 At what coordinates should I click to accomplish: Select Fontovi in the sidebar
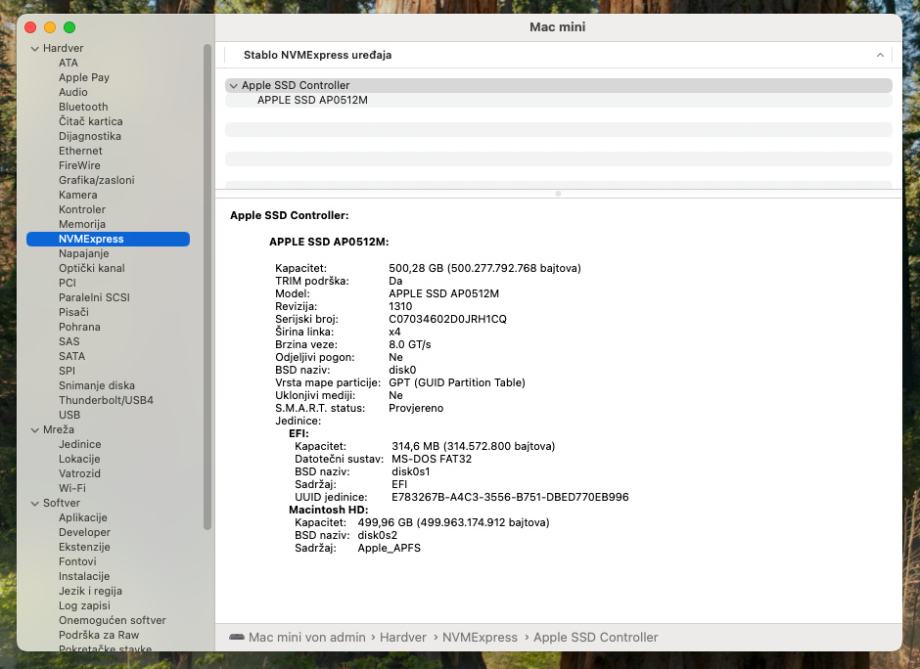[77, 562]
